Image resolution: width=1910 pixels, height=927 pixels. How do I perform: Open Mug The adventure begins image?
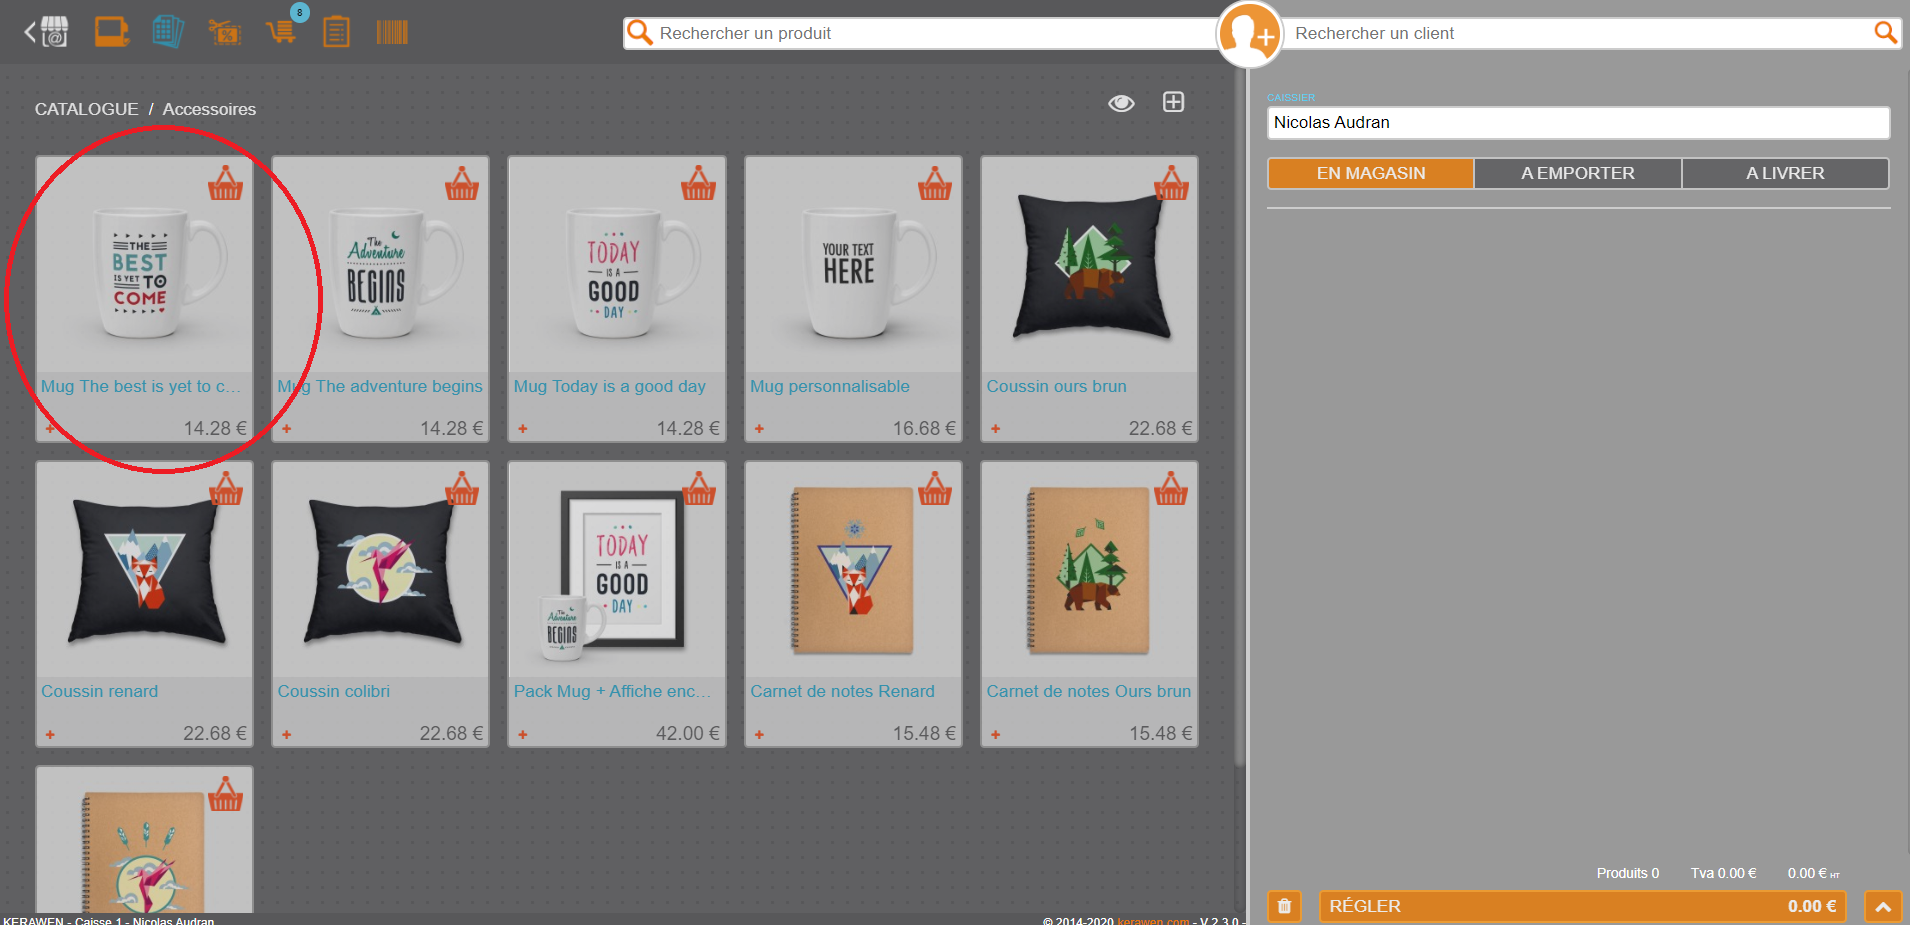[x=381, y=265]
